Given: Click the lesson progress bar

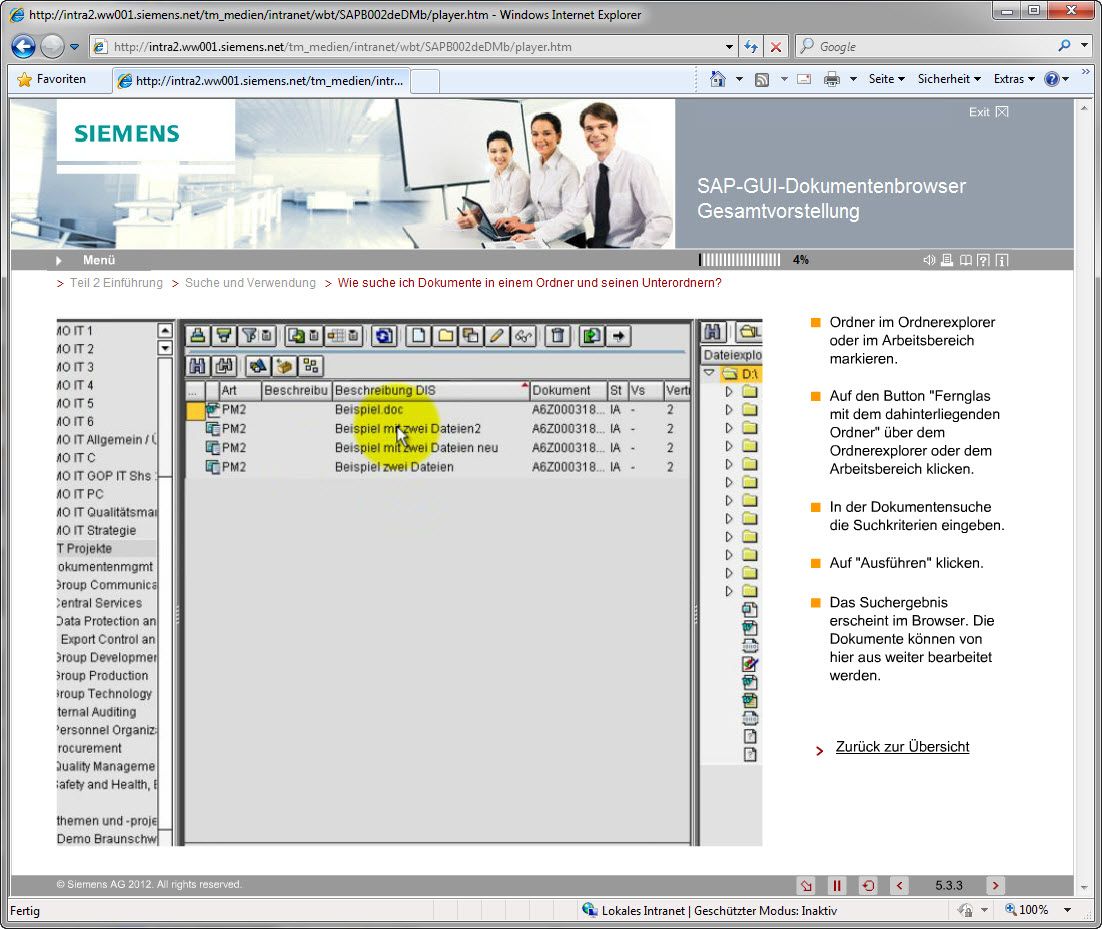Looking at the screenshot, I should click(740, 260).
